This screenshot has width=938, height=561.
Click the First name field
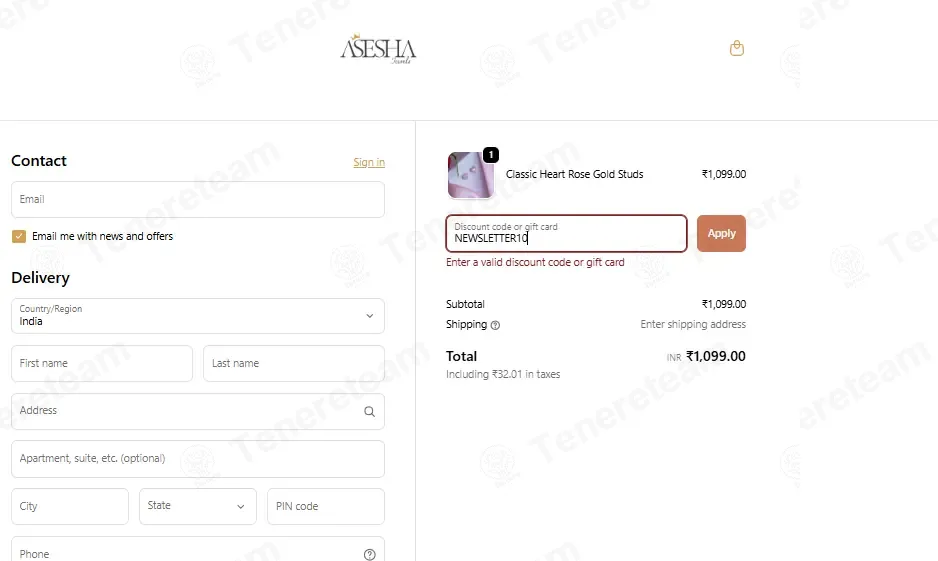[x=102, y=364]
